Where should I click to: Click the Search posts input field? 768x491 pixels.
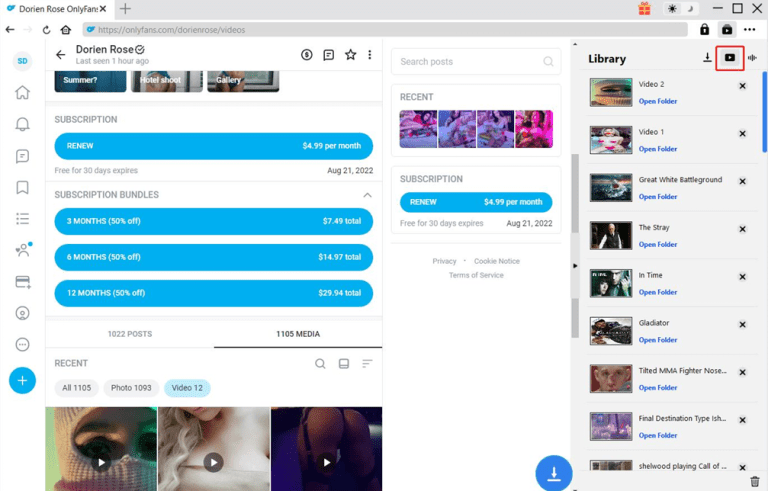point(468,62)
